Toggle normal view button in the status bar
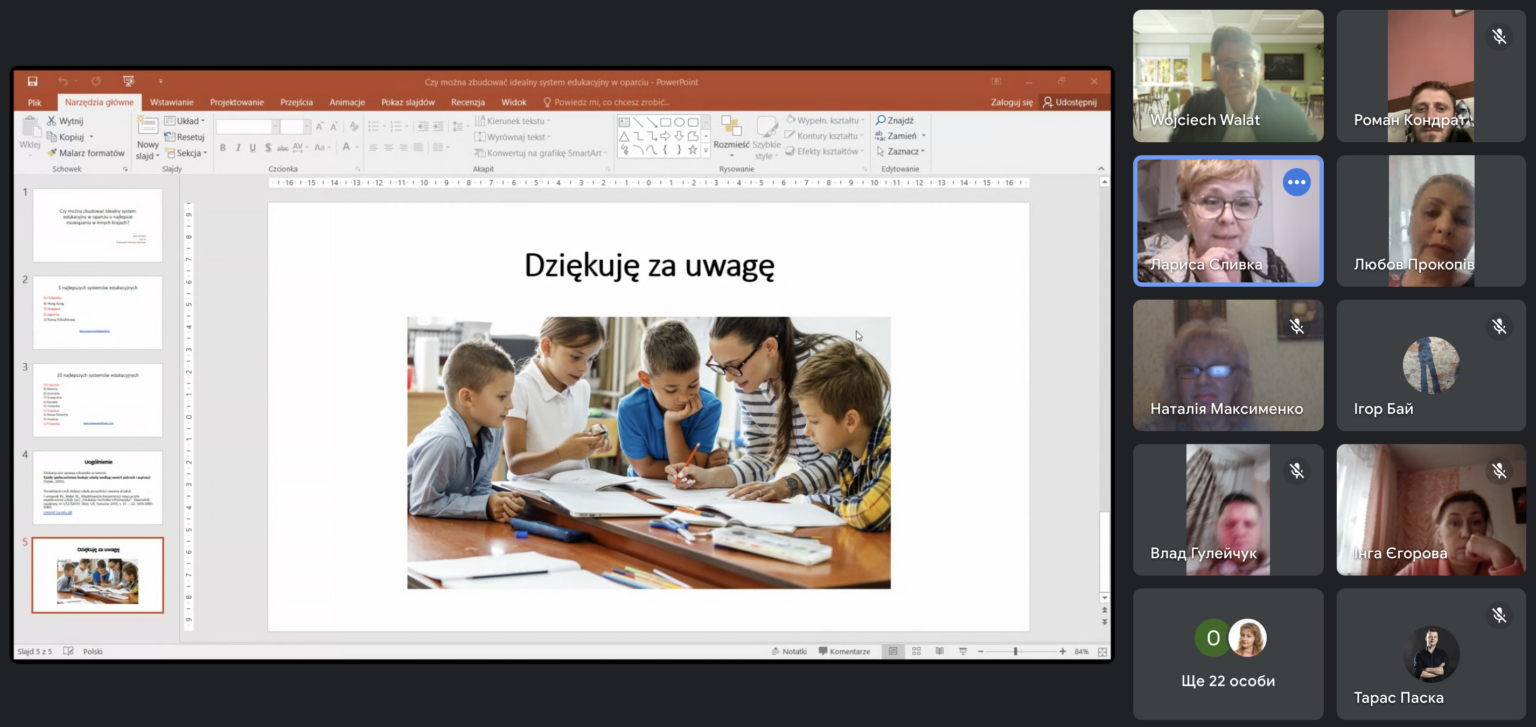The image size is (1536, 727). (x=893, y=651)
